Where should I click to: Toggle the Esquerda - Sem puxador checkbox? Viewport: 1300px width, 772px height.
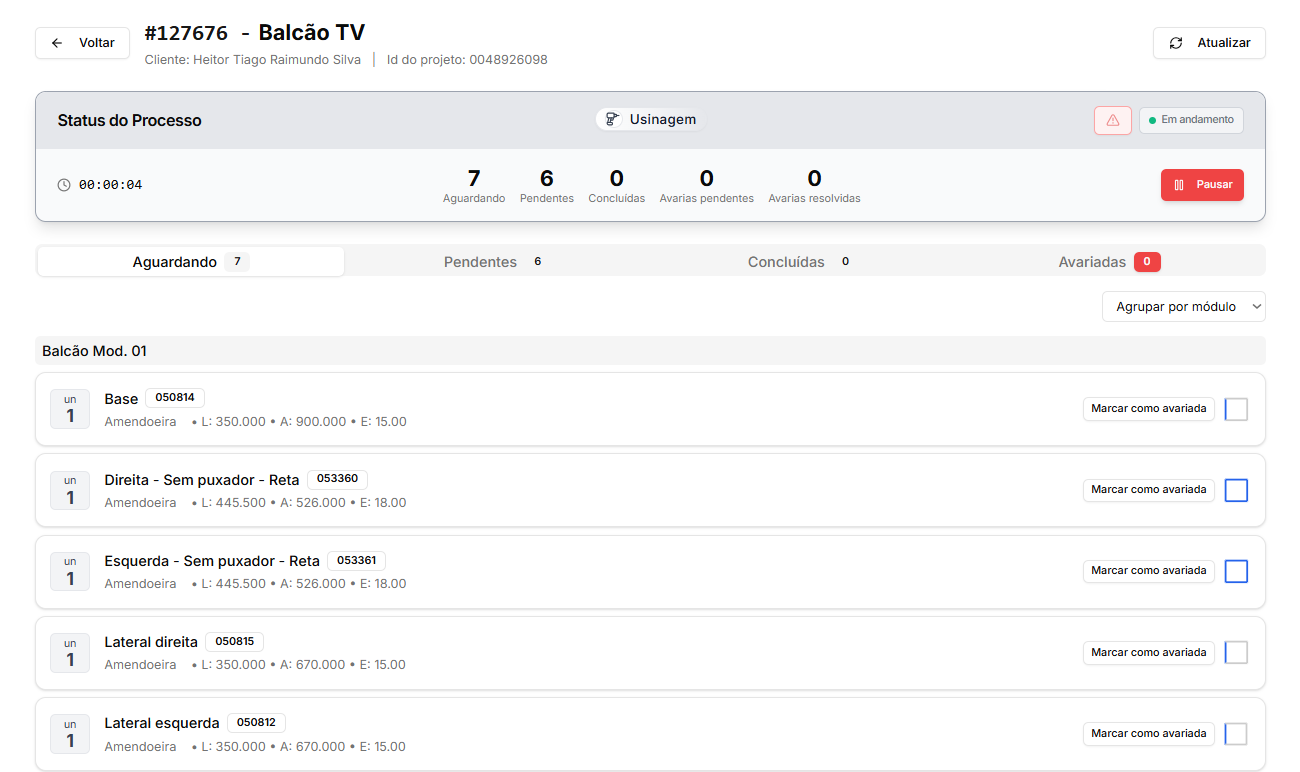point(1236,571)
